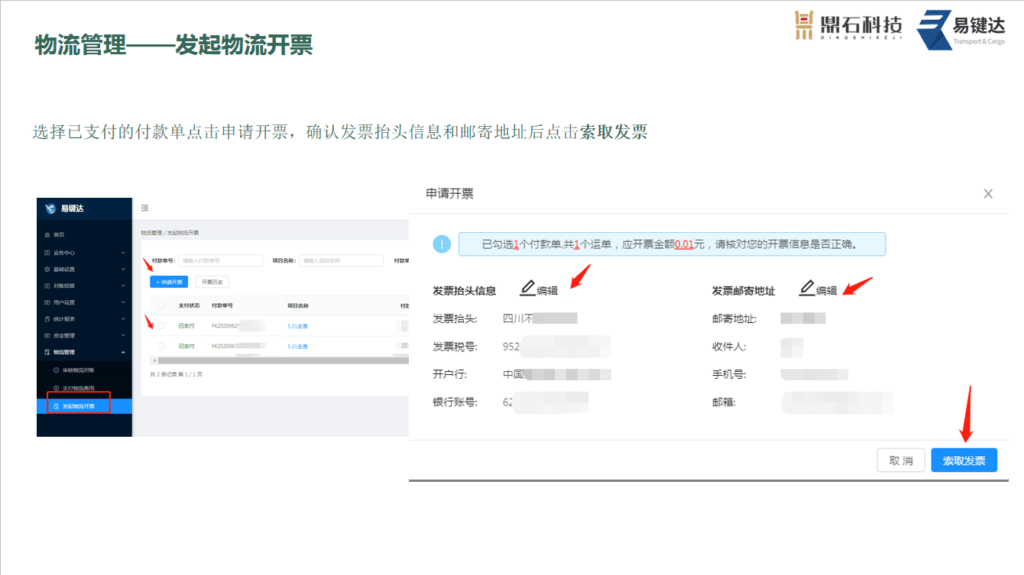The image size is (1024, 575).
Task: Click the 银行账号 value starting 62
Action: (545, 402)
